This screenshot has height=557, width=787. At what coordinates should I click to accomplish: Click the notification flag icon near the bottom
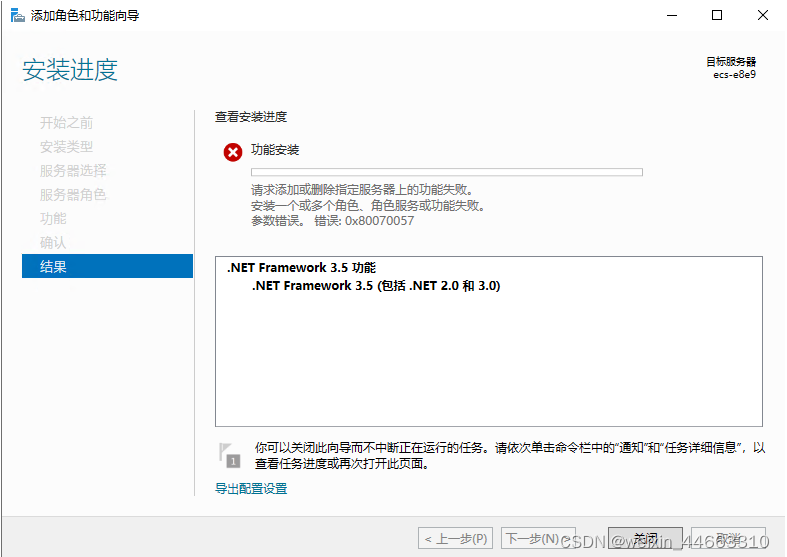[231, 454]
